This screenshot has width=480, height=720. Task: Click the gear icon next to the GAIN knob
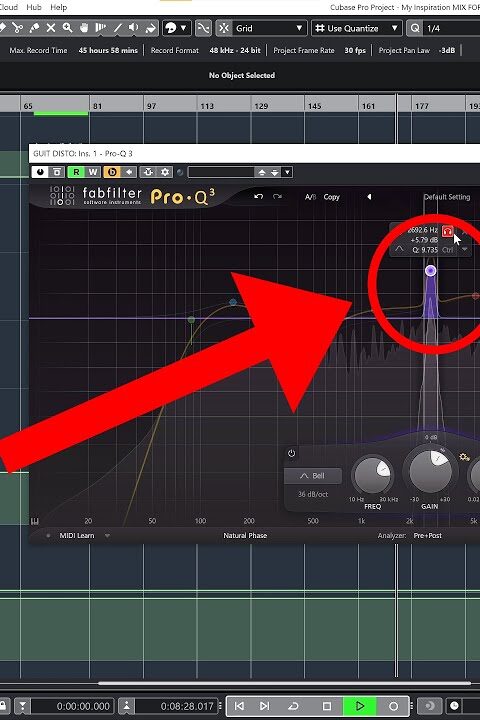[464, 457]
